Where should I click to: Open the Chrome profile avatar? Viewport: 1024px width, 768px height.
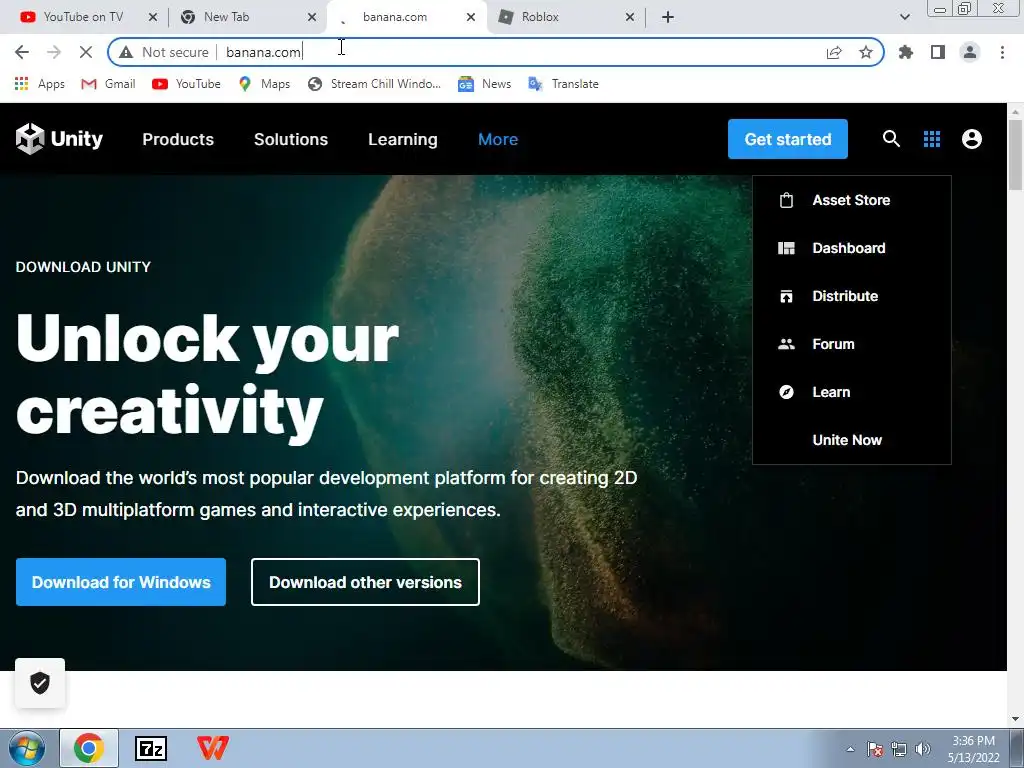970,52
